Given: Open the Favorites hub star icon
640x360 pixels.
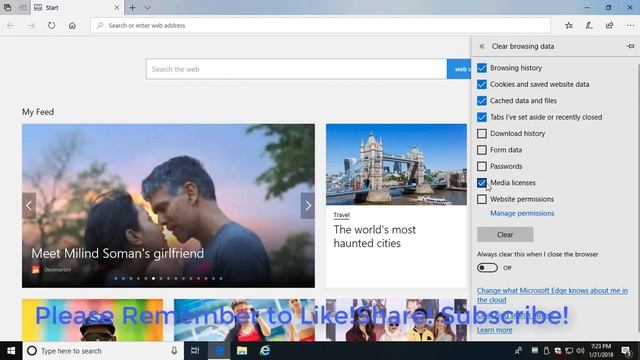Looking at the screenshot, I should coord(569,25).
